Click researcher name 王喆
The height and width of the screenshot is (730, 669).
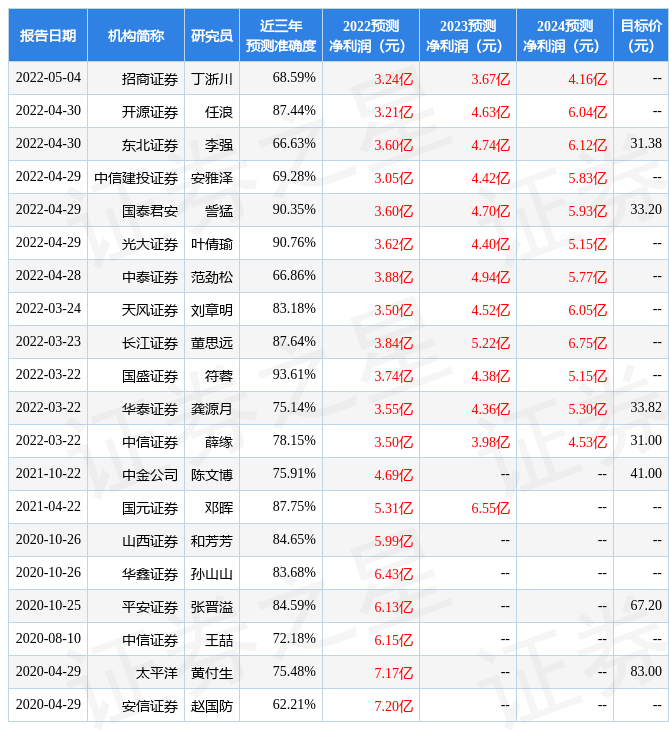click(219, 641)
